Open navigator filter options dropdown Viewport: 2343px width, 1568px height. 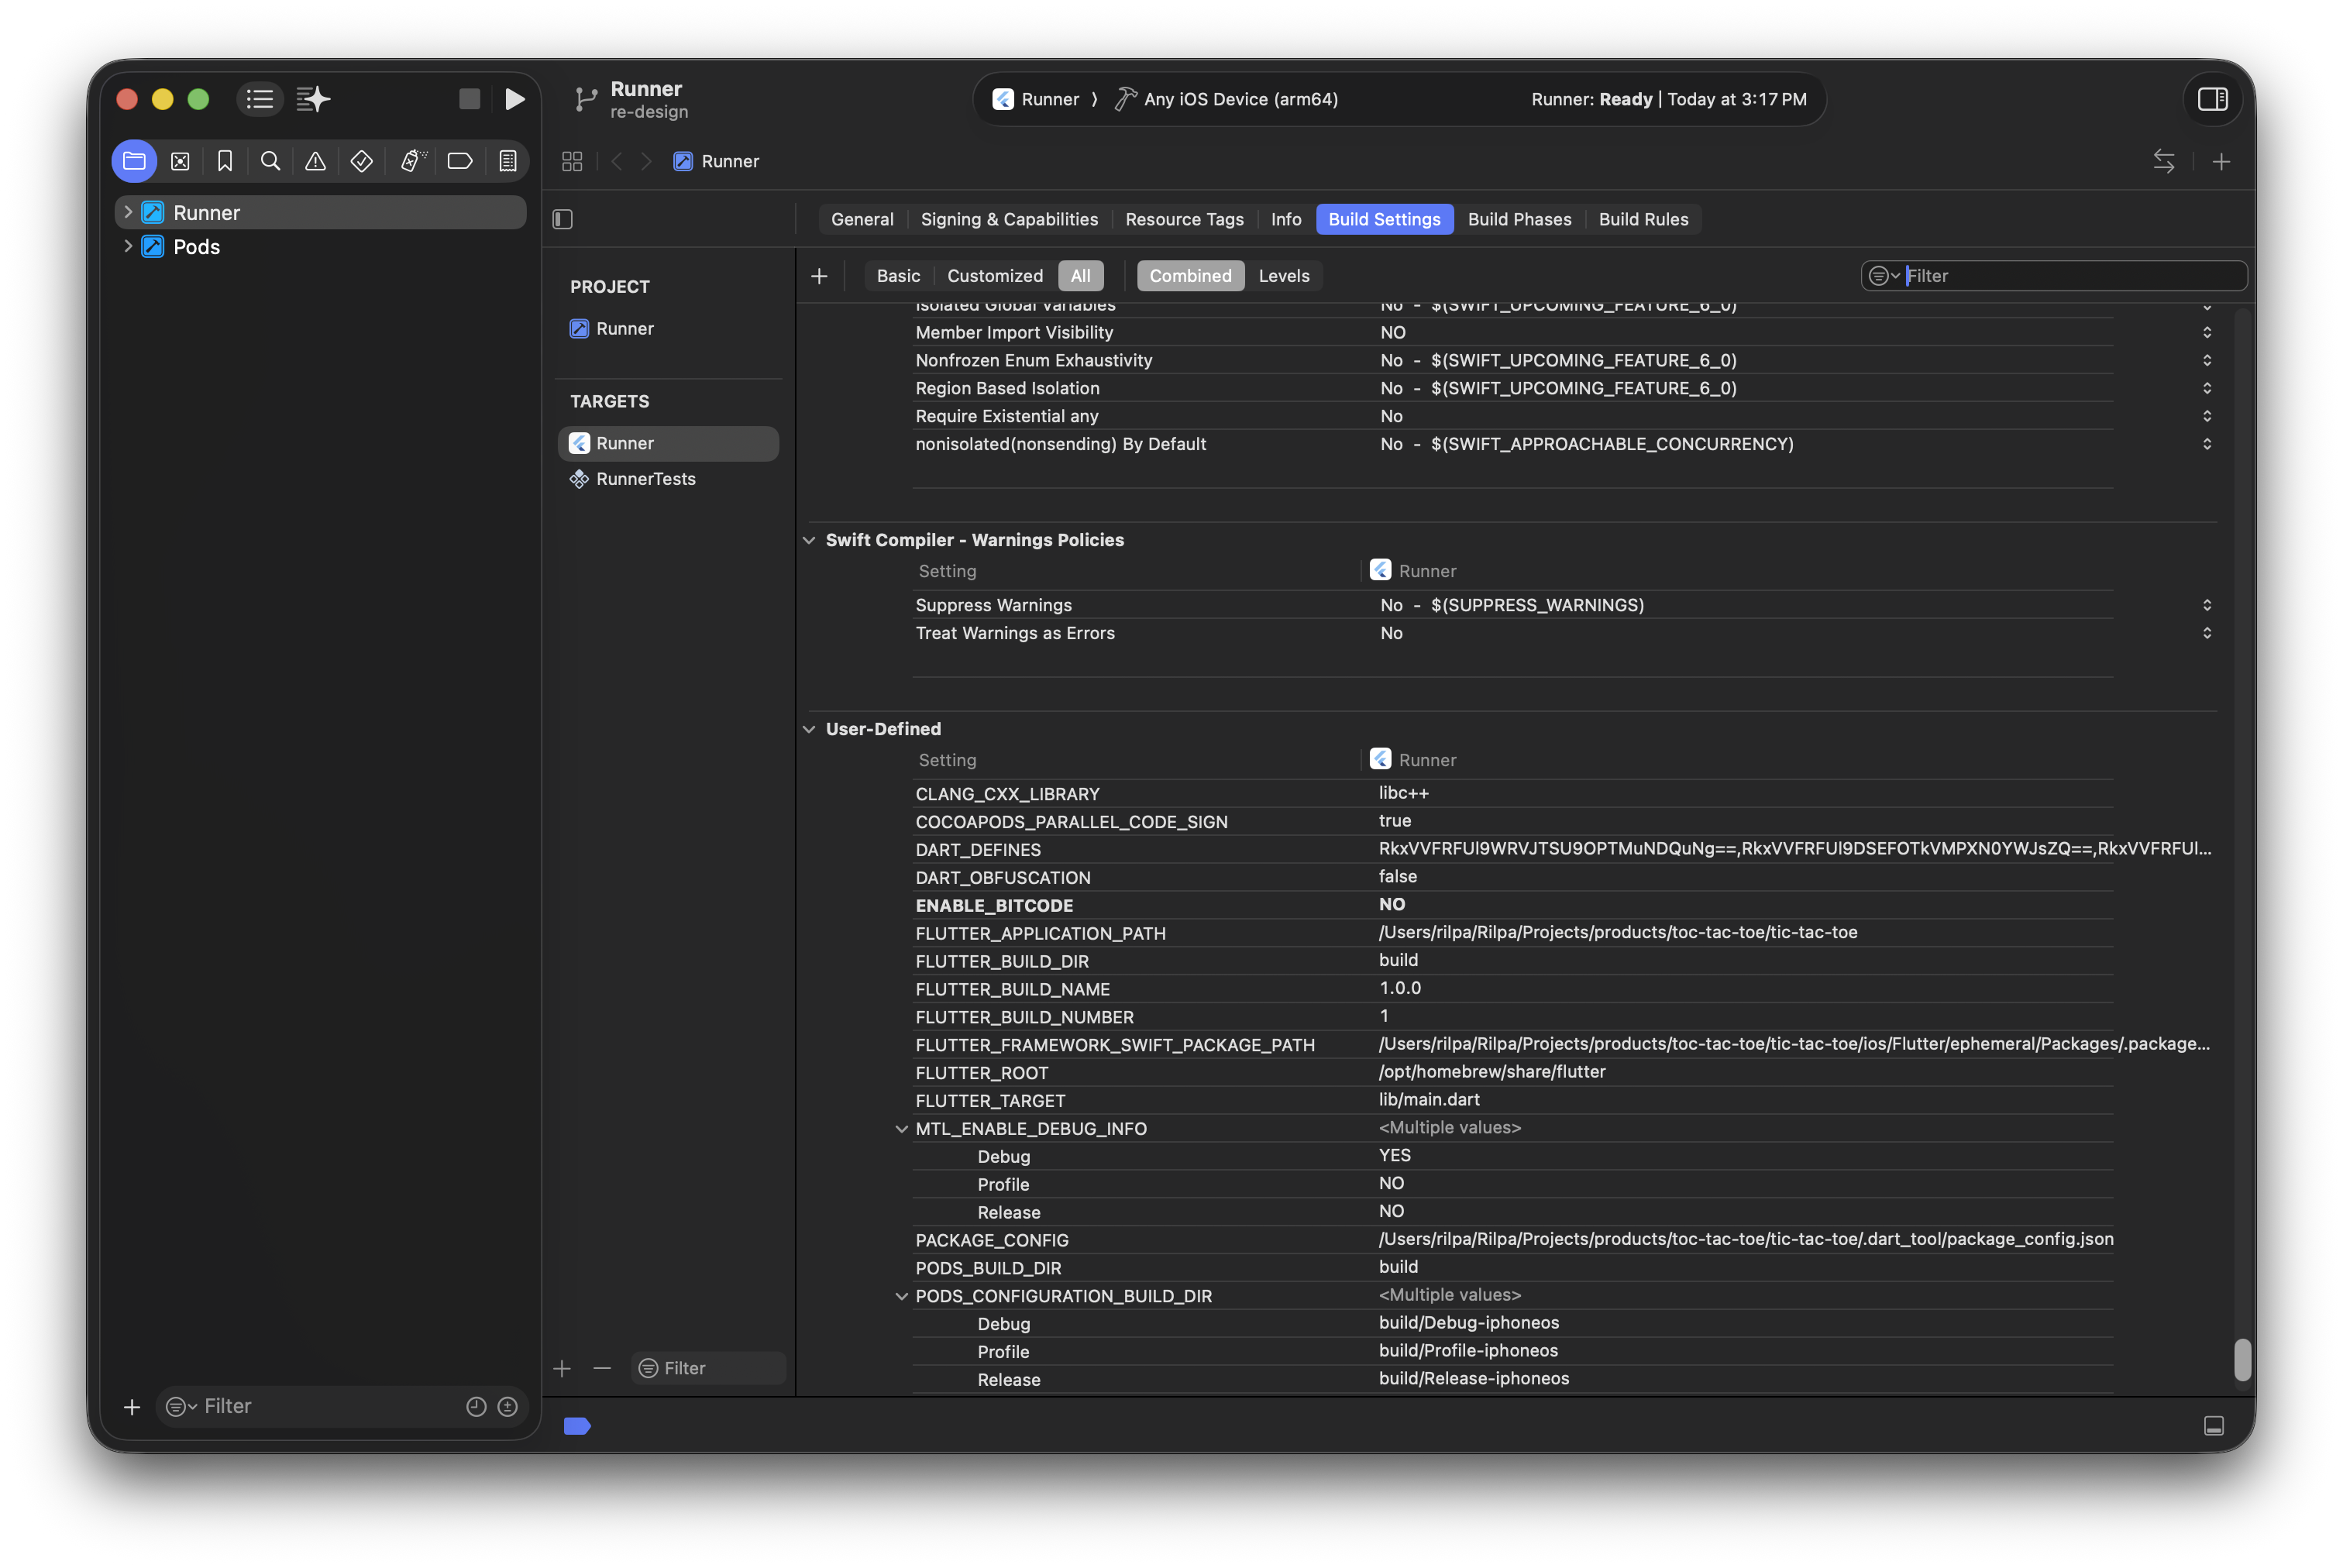(180, 1407)
